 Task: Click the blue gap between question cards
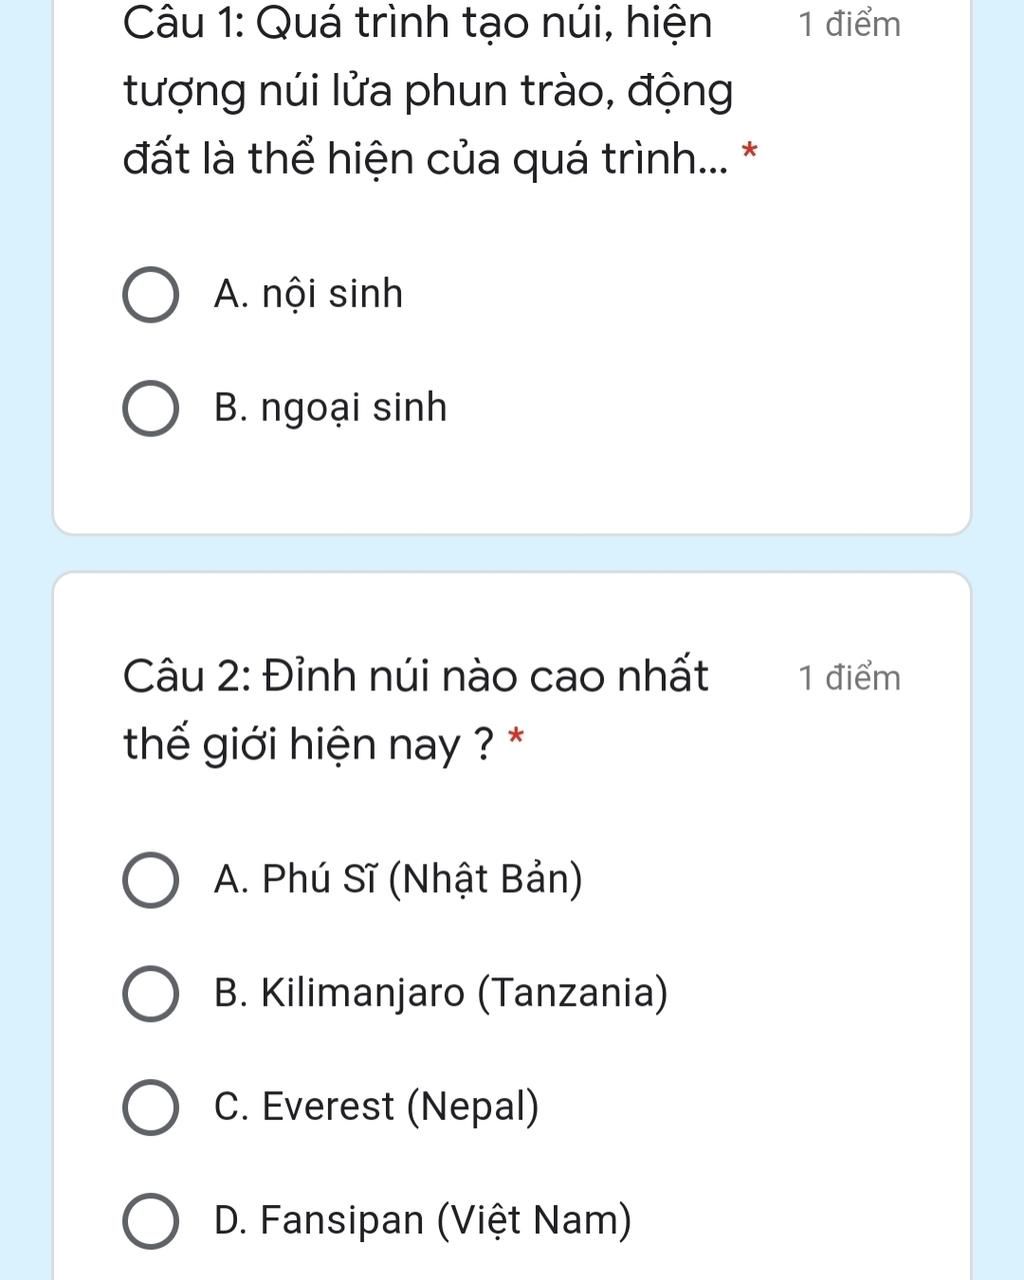point(511,553)
